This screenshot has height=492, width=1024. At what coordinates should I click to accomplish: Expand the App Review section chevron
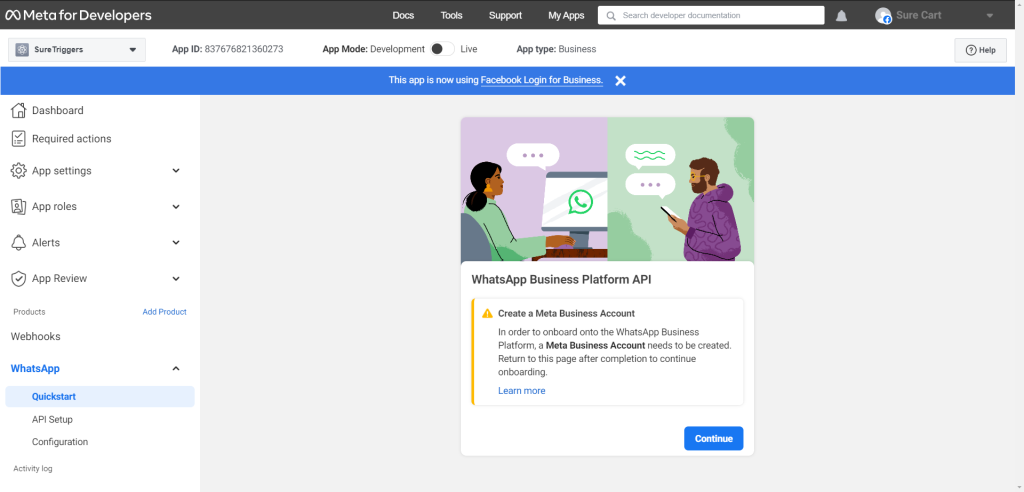pyautogui.click(x=176, y=278)
